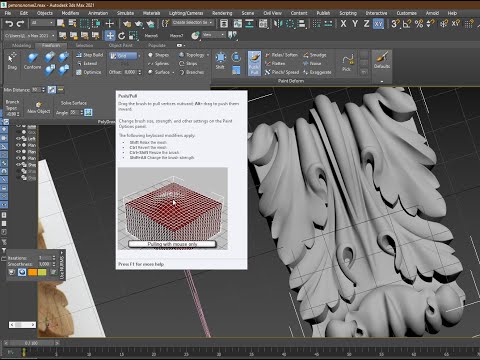Choose the Exaggerate brush
This screenshot has height=360, width=480.
click(317, 72)
